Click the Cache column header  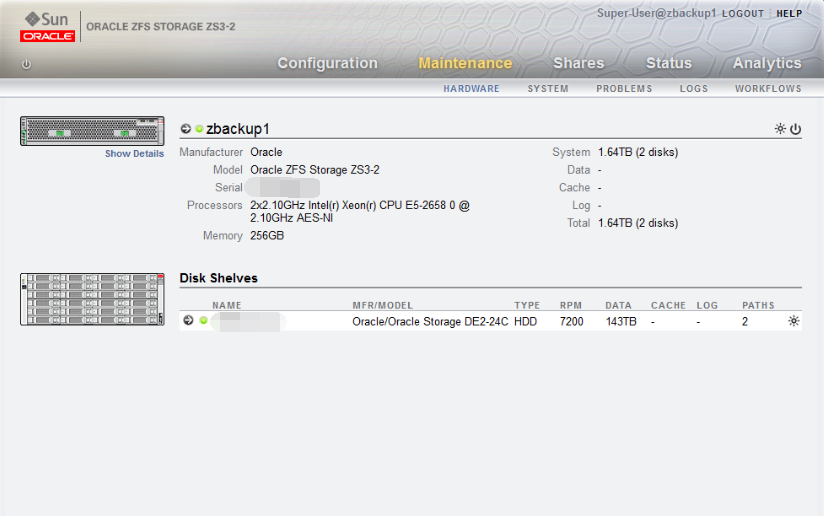(668, 305)
